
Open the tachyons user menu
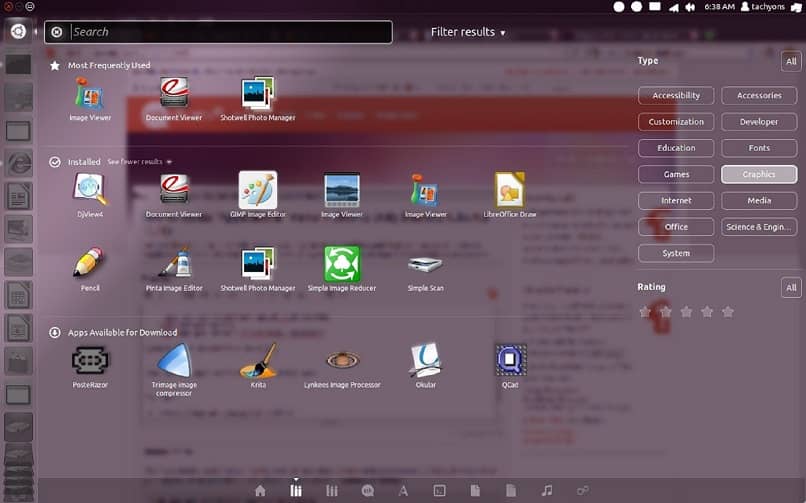763,7
